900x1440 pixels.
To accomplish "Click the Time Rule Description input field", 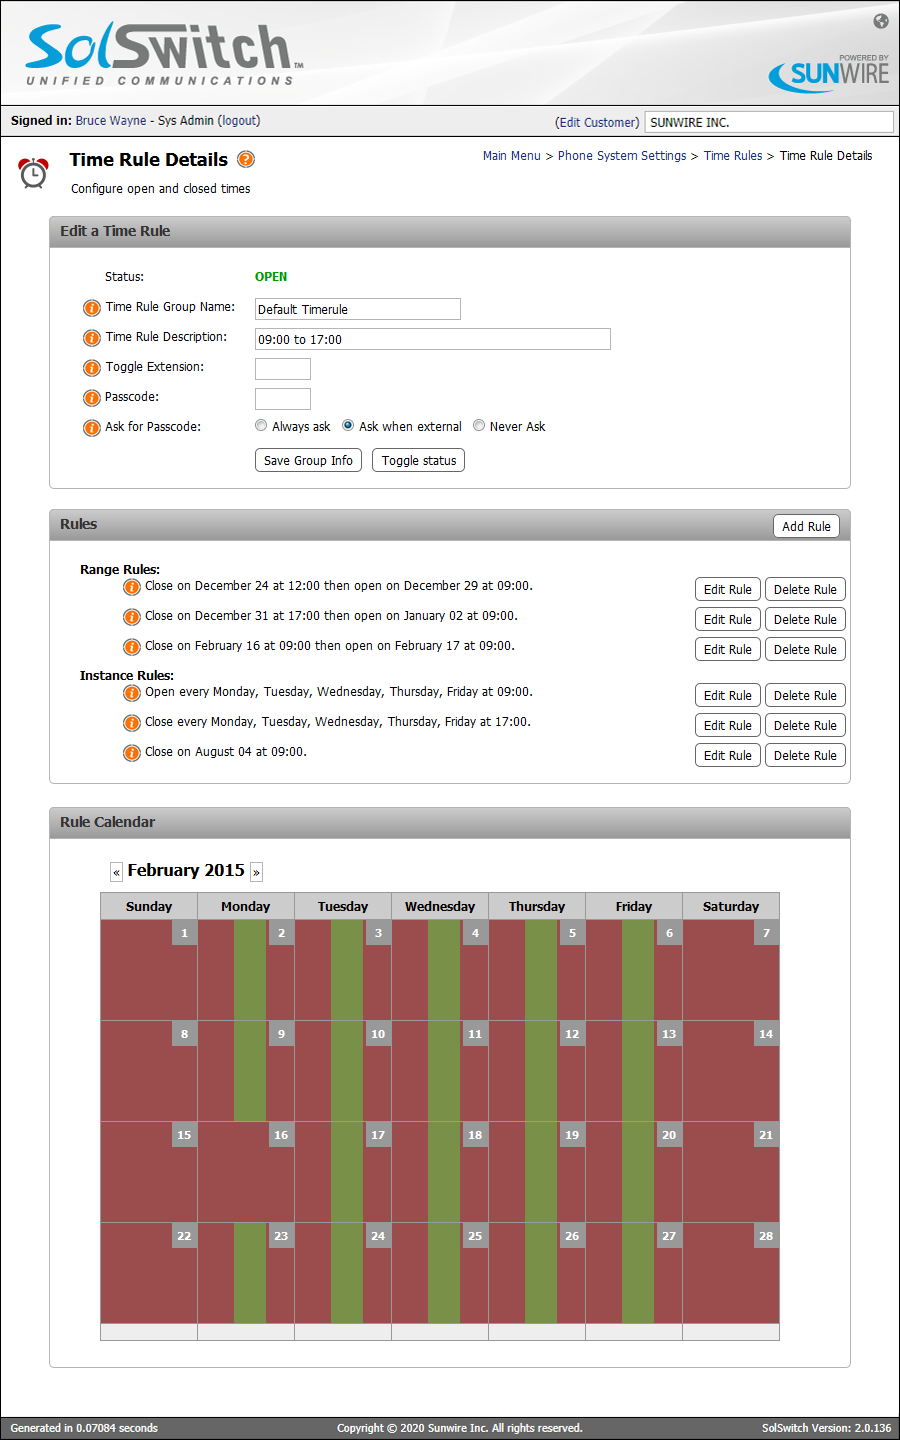I will coord(432,340).
